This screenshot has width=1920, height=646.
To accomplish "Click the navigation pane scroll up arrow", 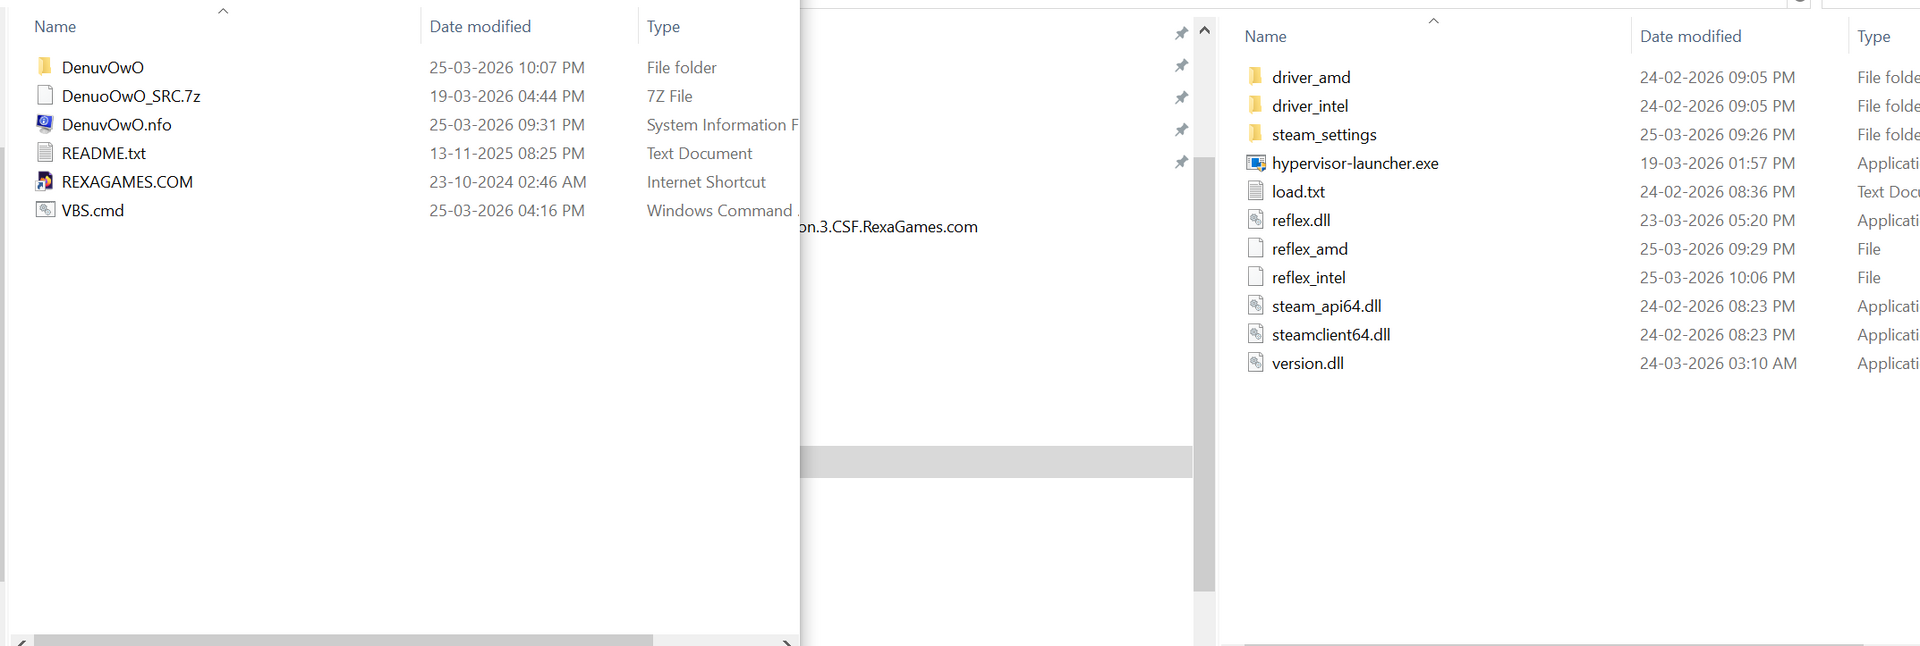I will click(1204, 30).
